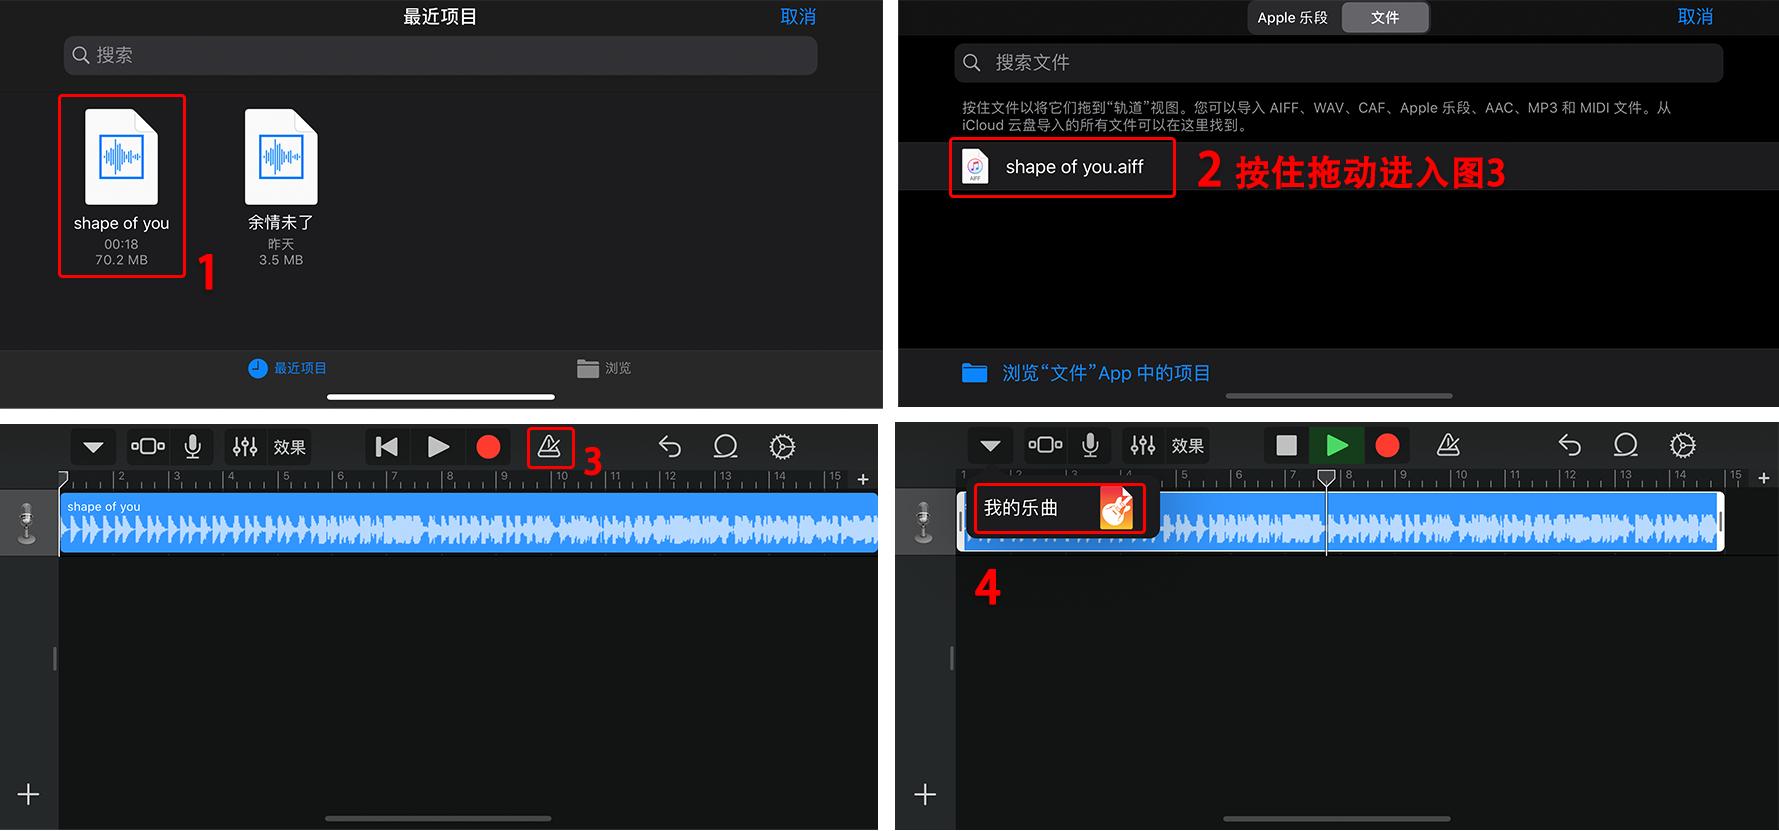The width and height of the screenshot is (1779, 831).
Task: Open 浏览"文件"App 中的项目 link
Action: click(x=1086, y=373)
